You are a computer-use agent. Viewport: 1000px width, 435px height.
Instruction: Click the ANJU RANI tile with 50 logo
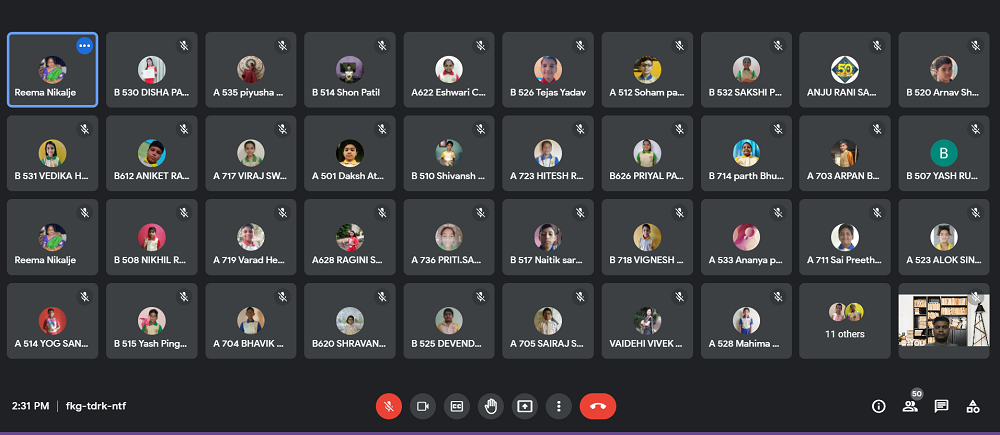pyautogui.click(x=844, y=70)
